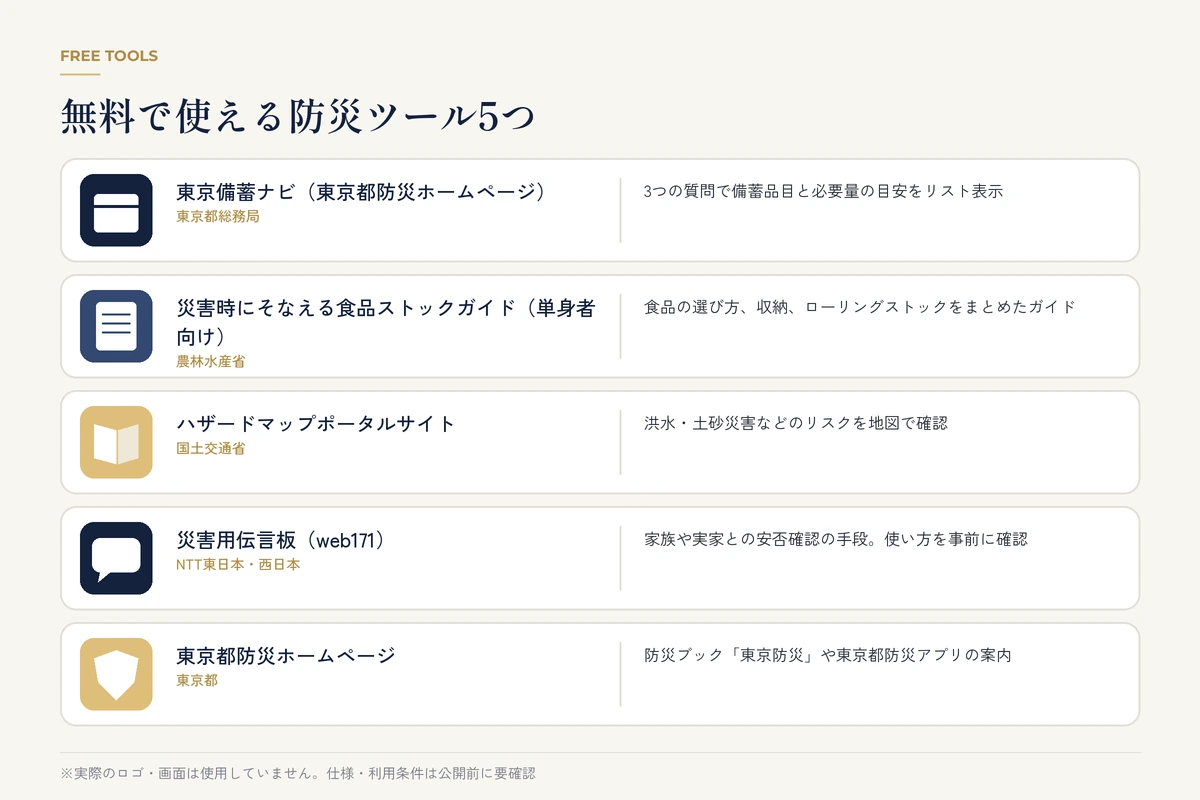1200x800 pixels.
Task: Click the 東京都 publisher label in the last card
Action: point(197,680)
